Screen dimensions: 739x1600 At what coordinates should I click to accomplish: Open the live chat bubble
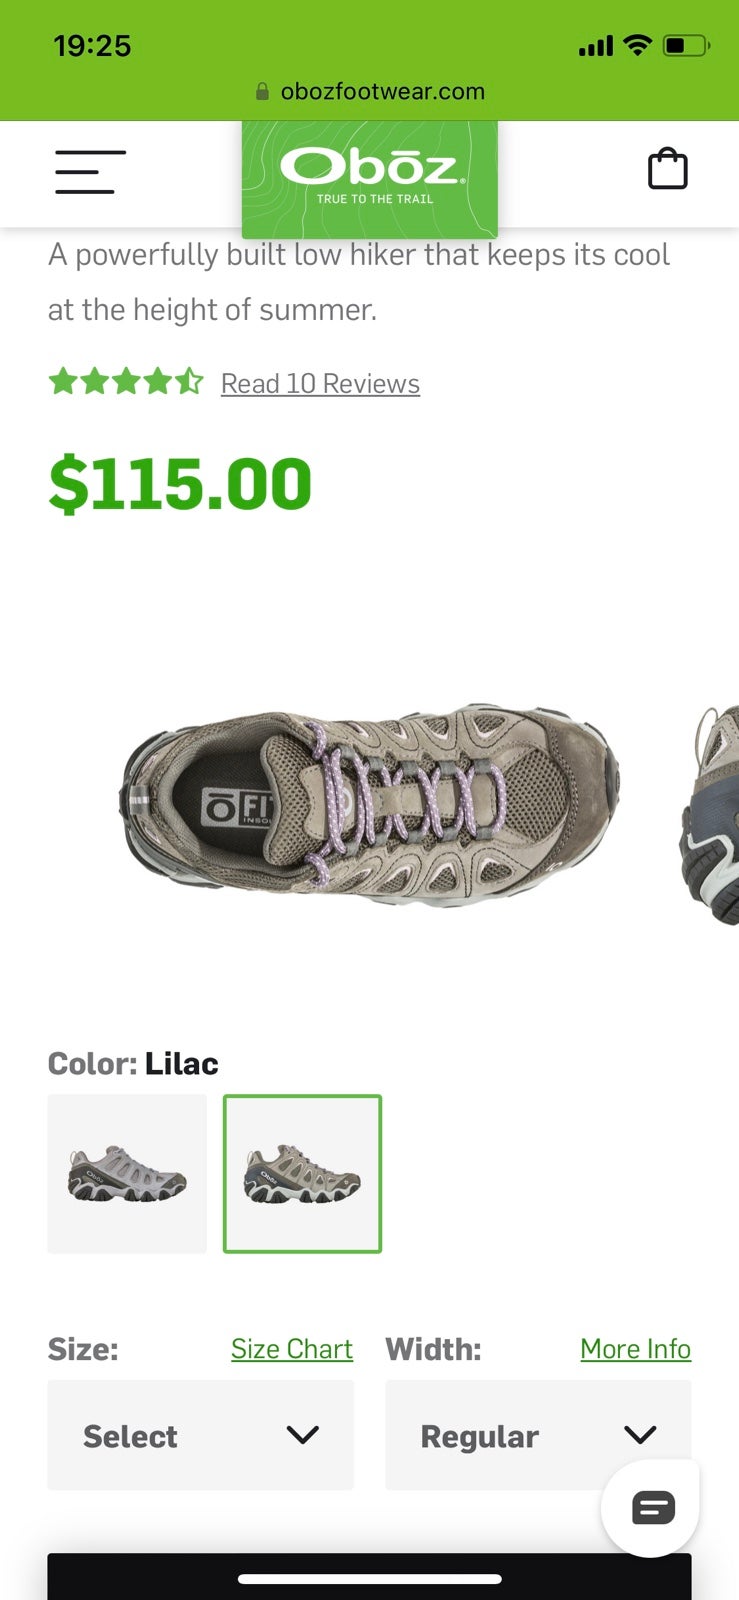tap(653, 1507)
